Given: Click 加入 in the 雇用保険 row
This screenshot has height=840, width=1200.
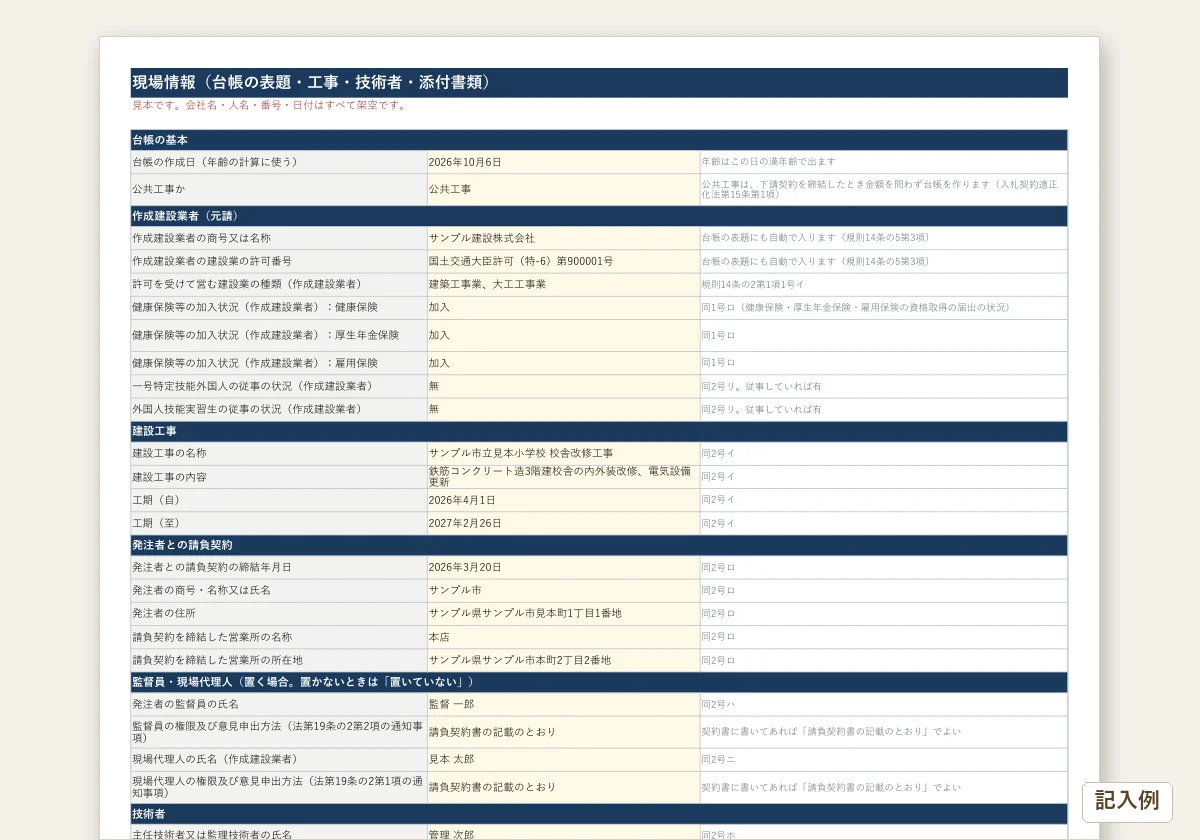Looking at the screenshot, I should click(564, 363).
